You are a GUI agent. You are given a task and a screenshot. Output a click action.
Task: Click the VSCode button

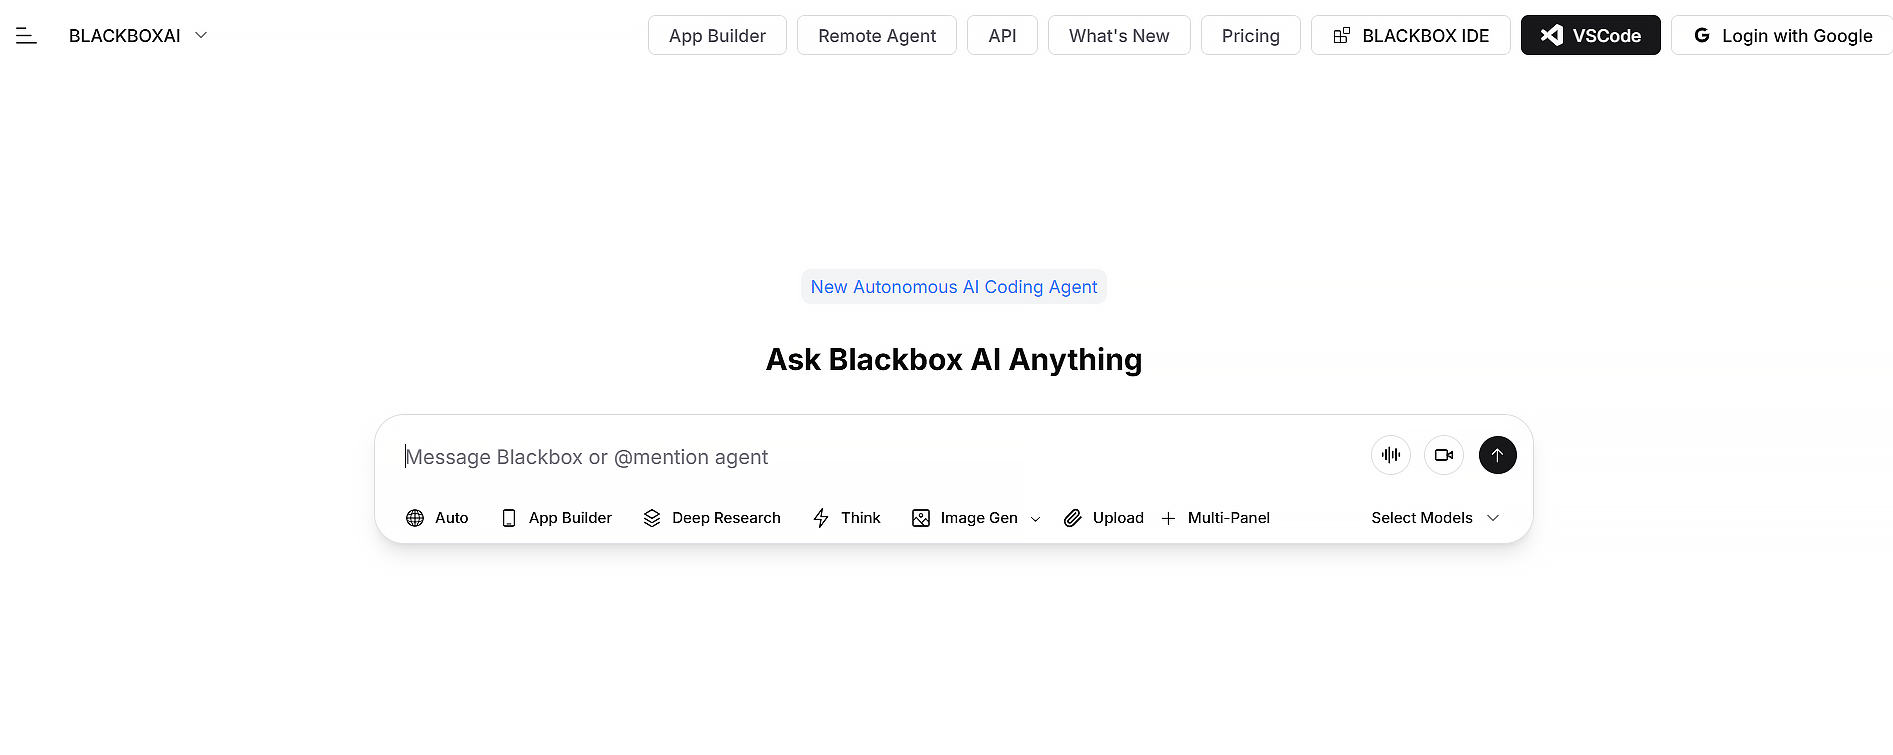[x=1590, y=35]
